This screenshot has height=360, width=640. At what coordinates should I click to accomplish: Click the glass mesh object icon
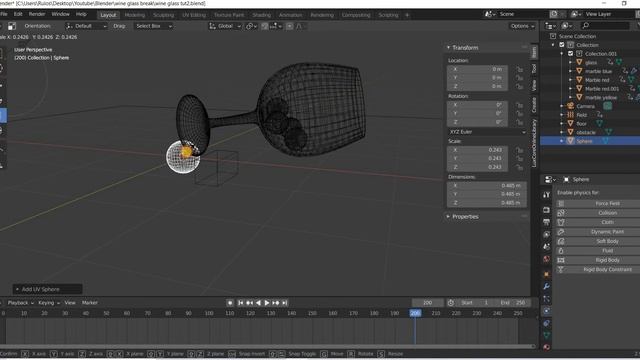579,62
